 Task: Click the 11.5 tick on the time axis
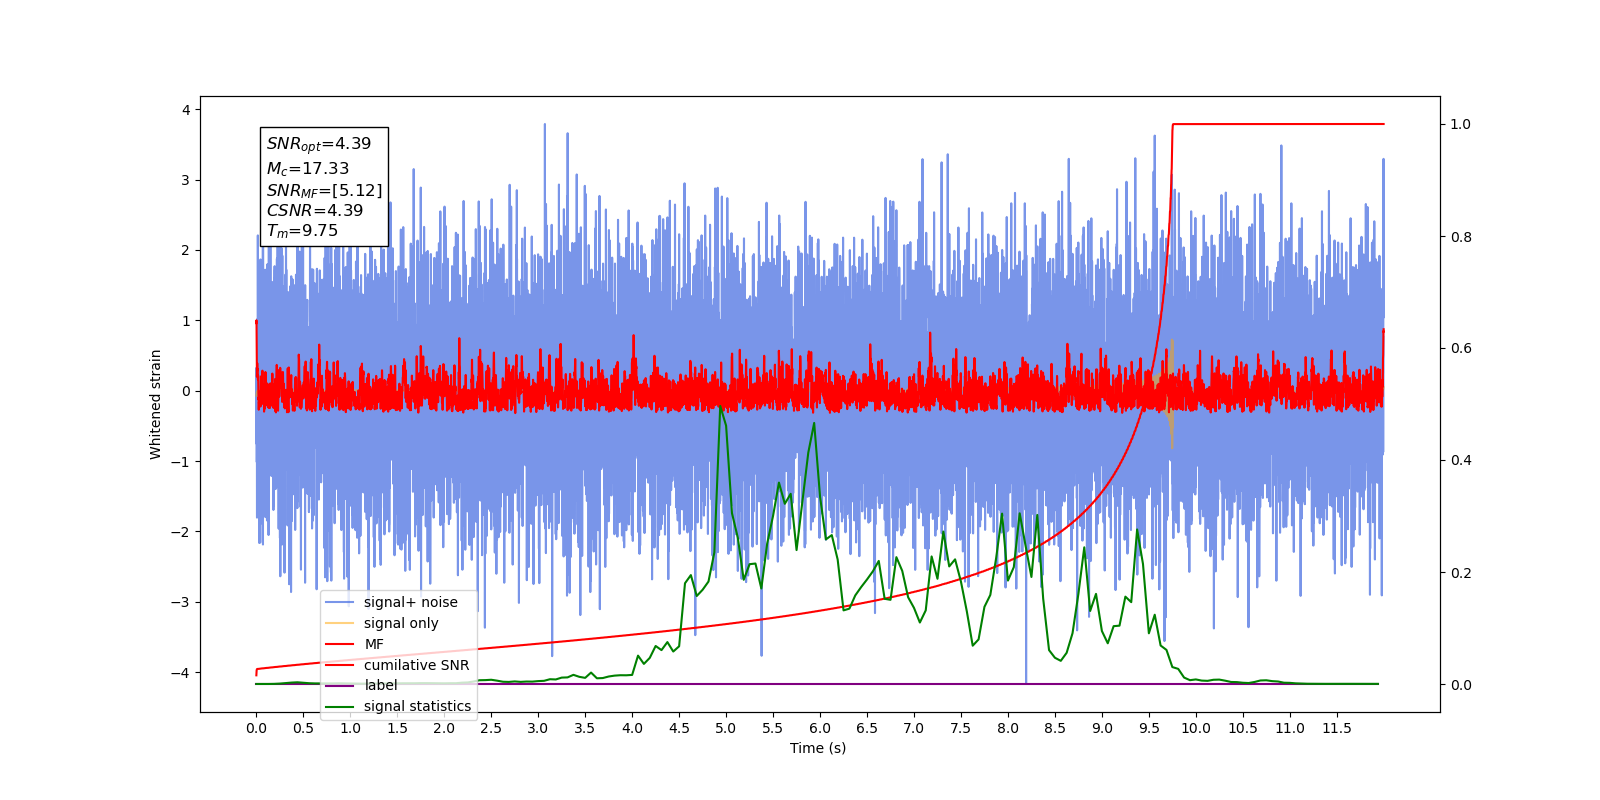(x=1337, y=728)
